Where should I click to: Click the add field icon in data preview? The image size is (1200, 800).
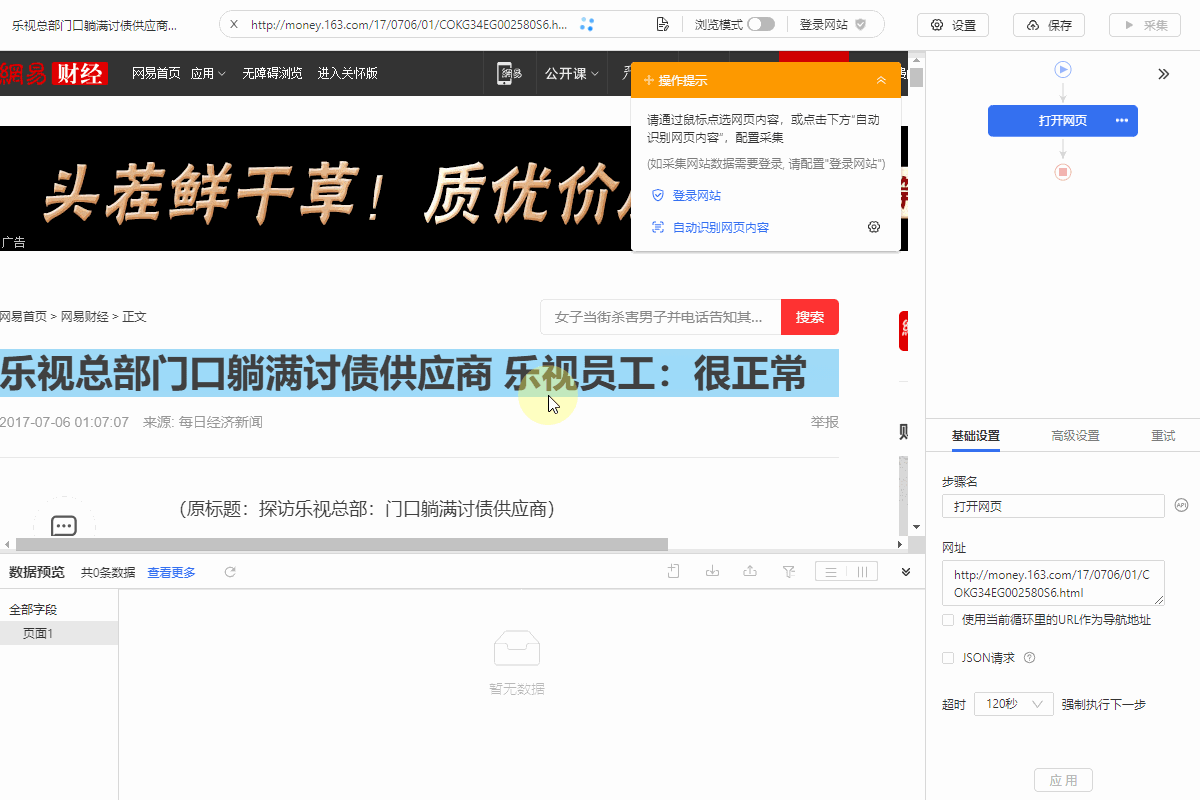(x=673, y=571)
